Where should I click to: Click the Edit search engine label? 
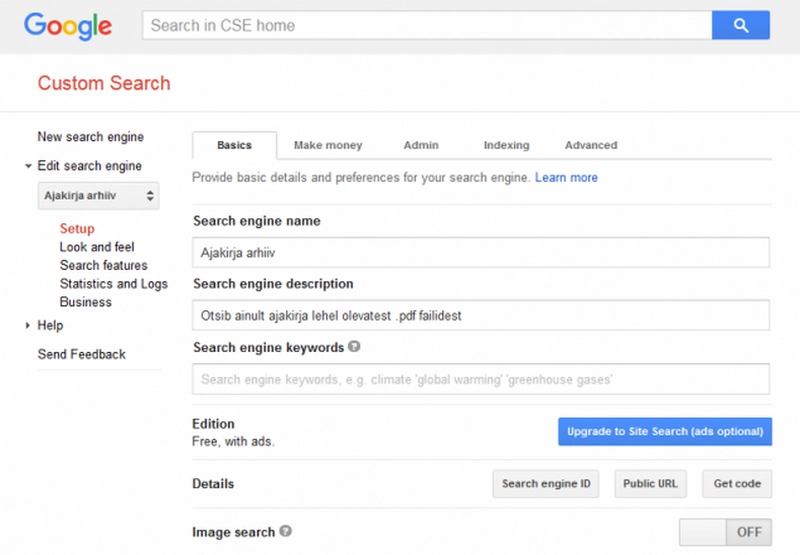(x=90, y=166)
